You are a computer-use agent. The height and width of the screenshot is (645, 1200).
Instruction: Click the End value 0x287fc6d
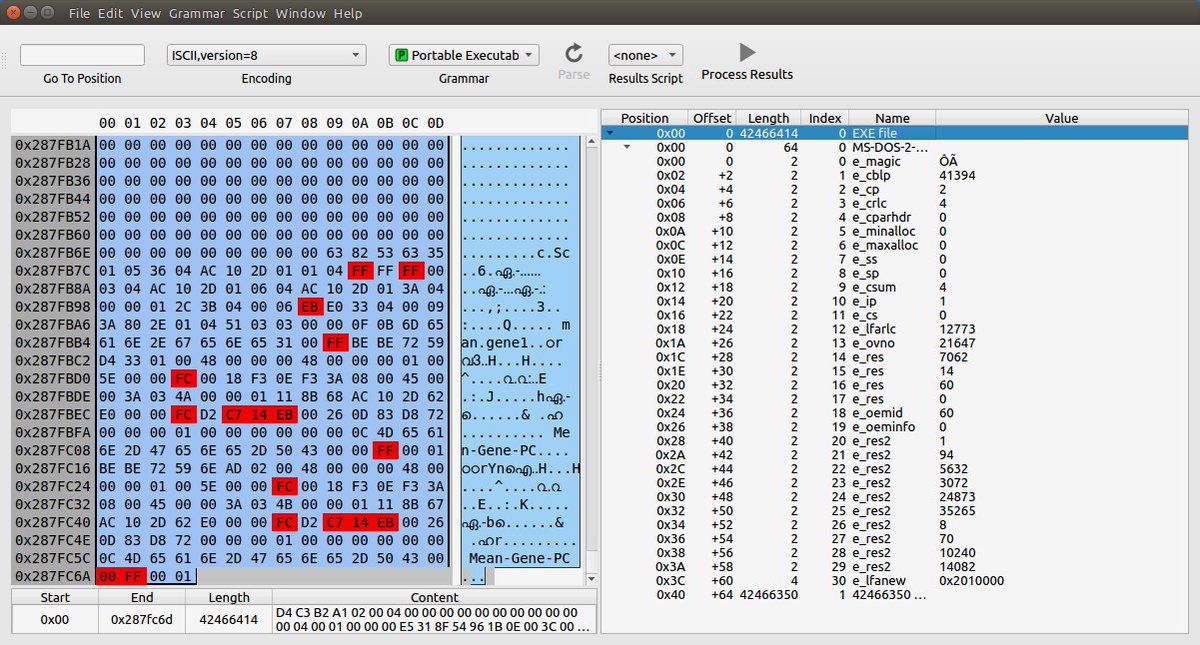143,619
